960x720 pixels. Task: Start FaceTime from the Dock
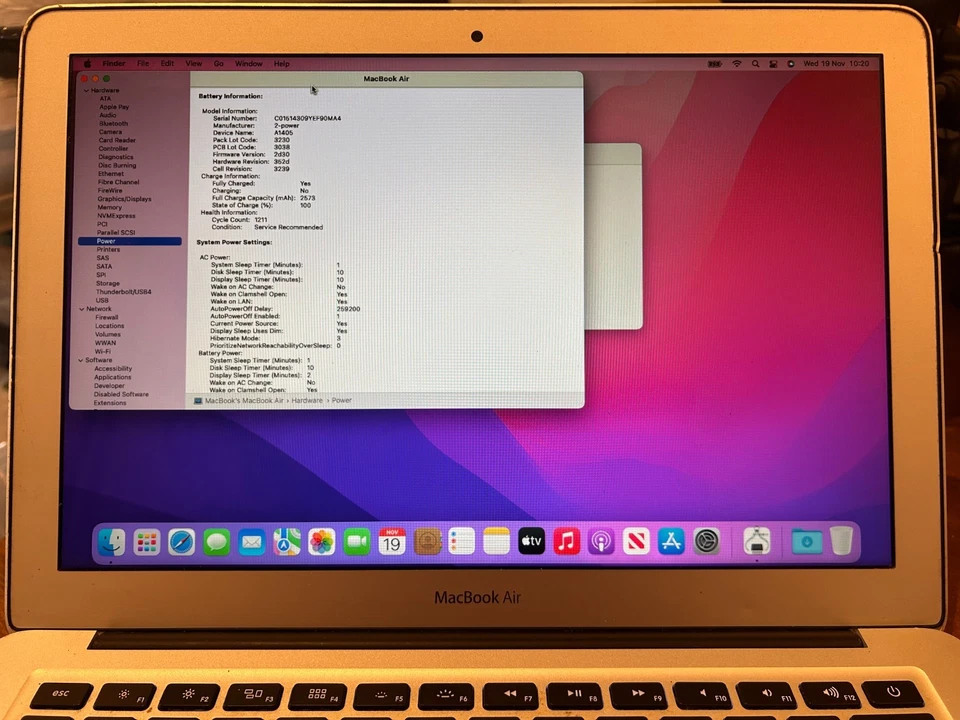tap(356, 541)
